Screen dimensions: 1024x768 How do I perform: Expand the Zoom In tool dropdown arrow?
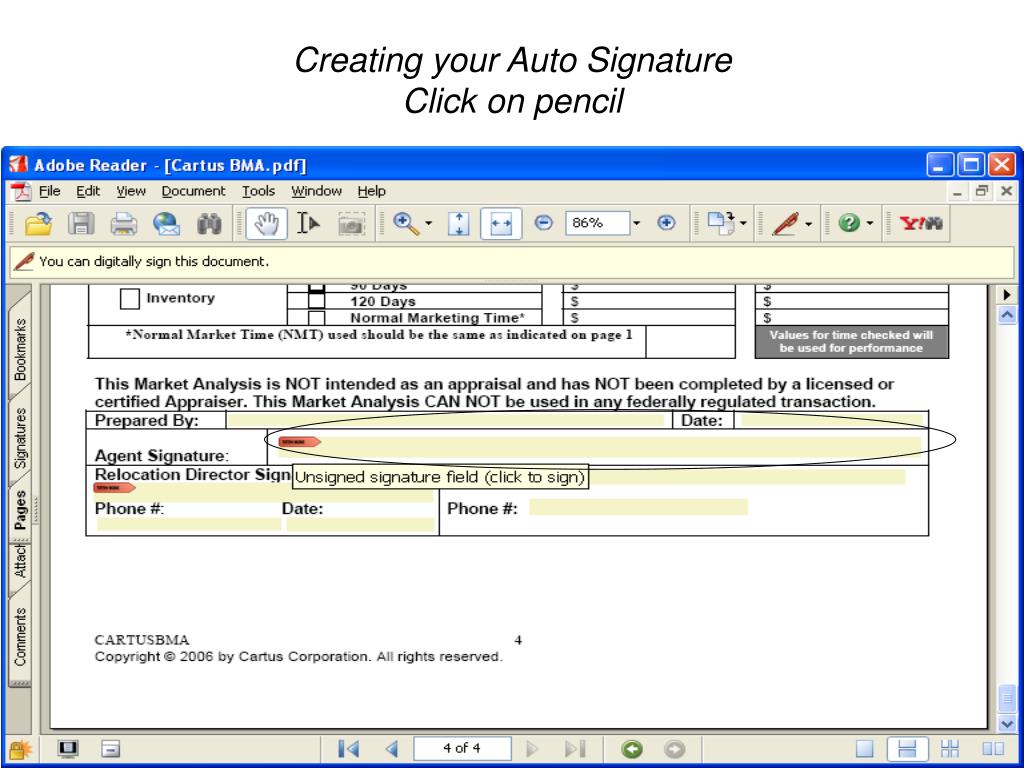428,223
